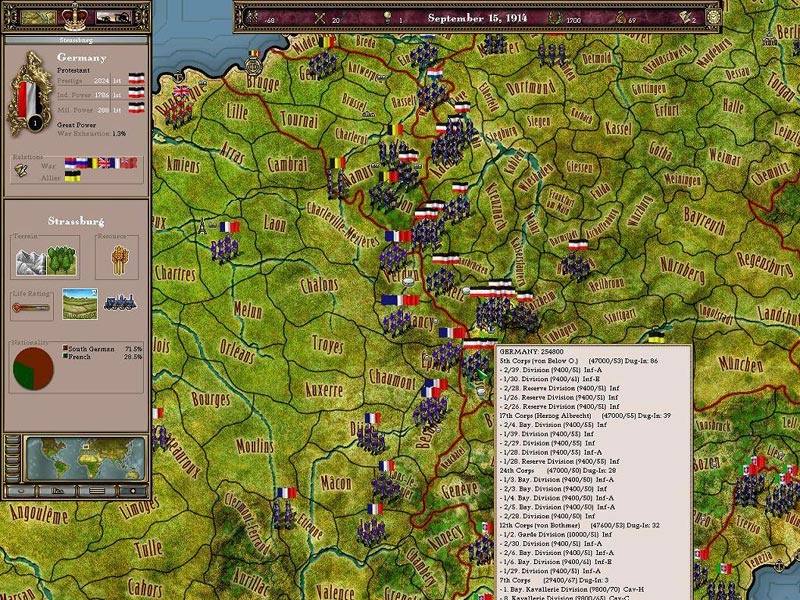The image size is (800, 600).
Task: Select the München province label
Action: click(740, 364)
